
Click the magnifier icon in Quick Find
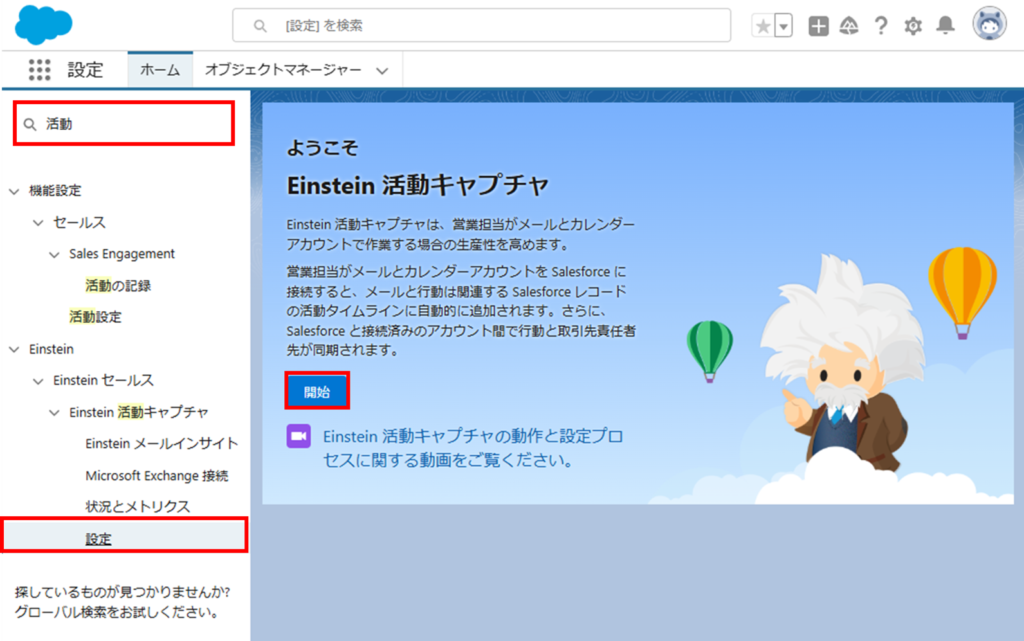point(29,124)
